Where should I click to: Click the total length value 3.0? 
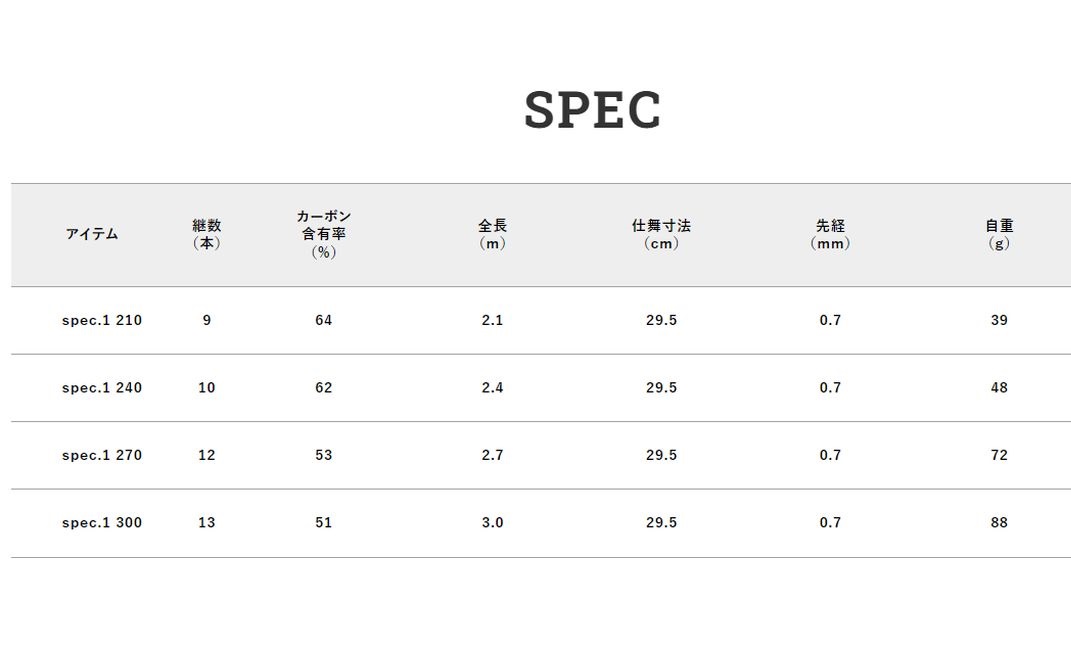[492, 523]
